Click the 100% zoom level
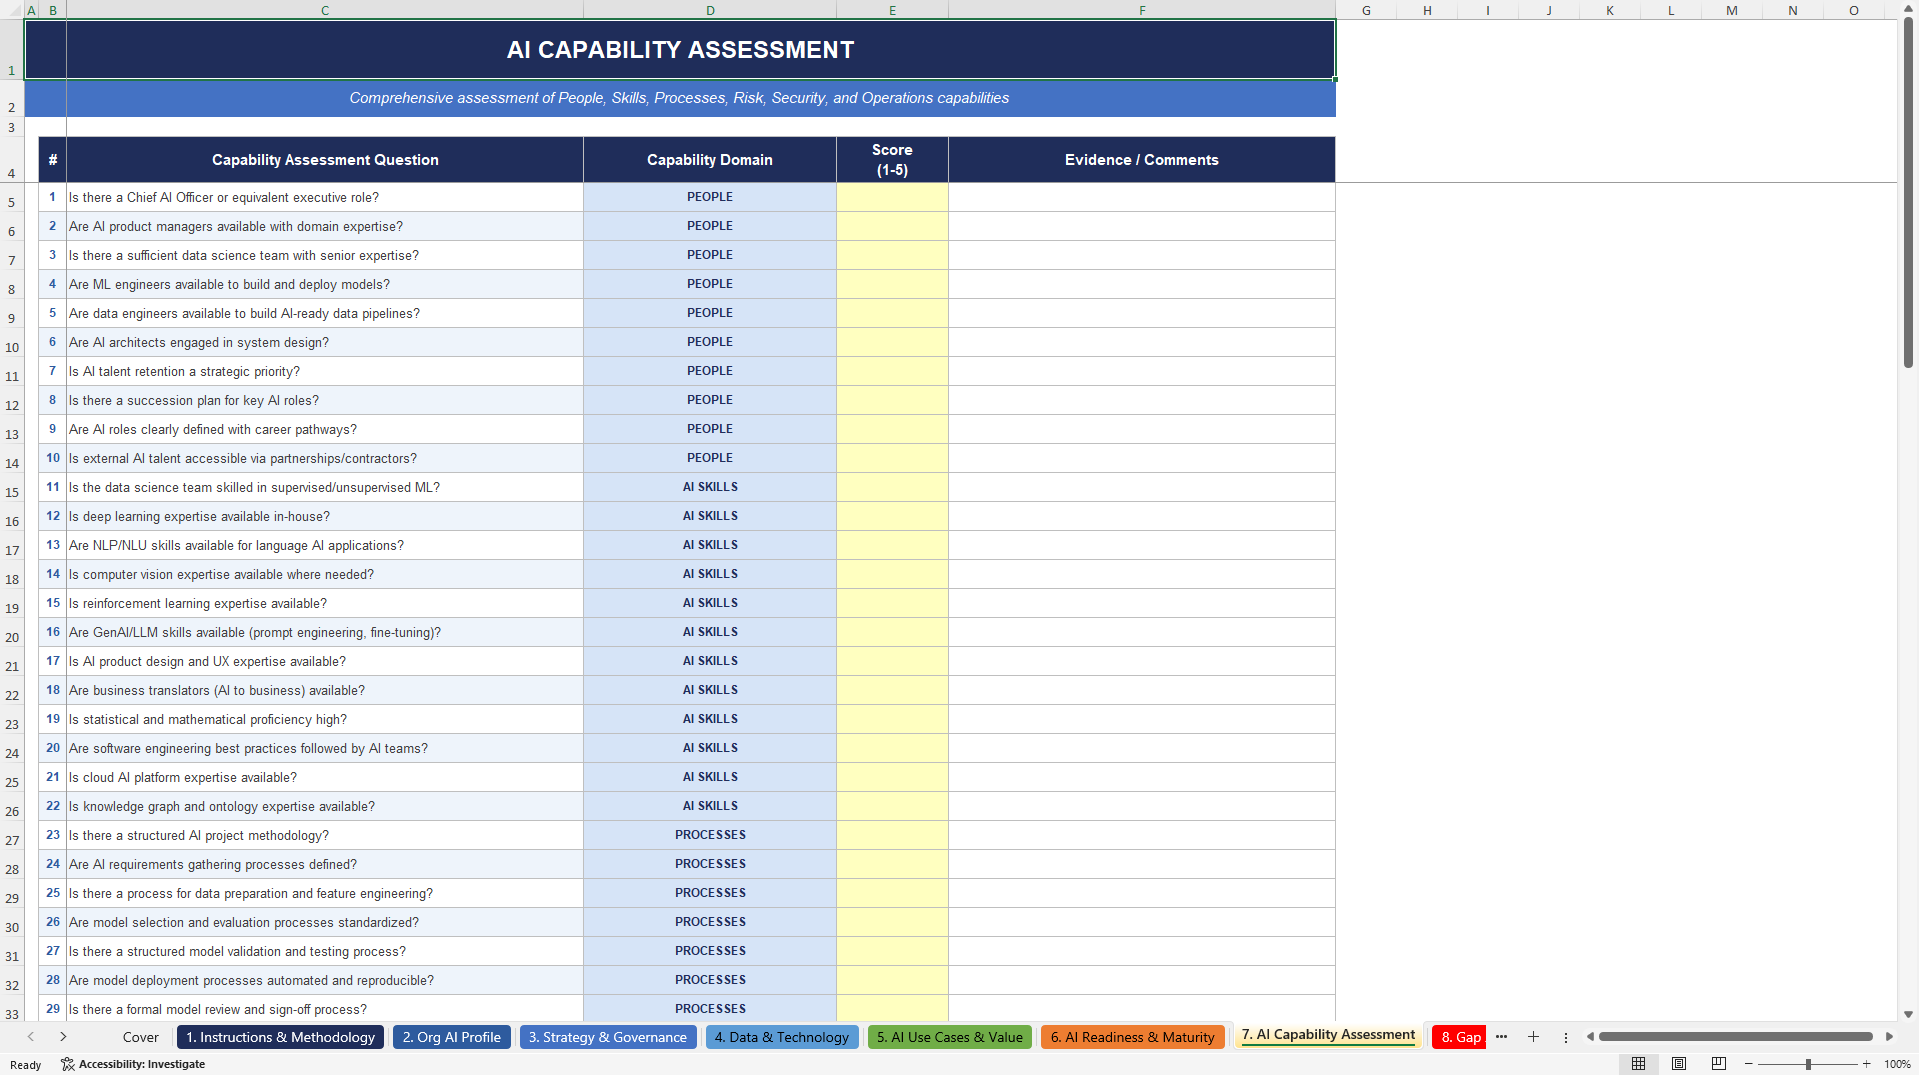Screen dimensions: 1919x1075 click(x=1897, y=1064)
